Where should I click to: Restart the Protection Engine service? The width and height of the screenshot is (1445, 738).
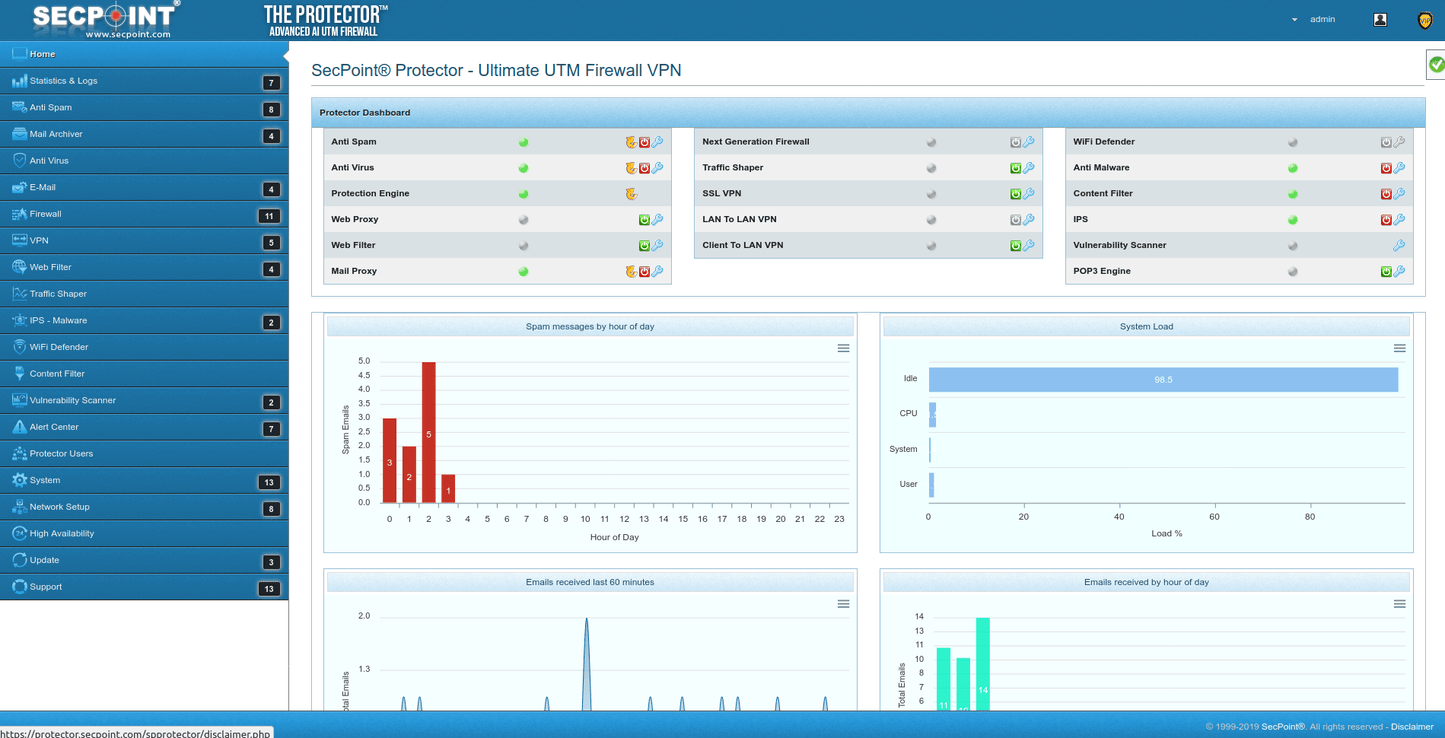tap(631, 193)
